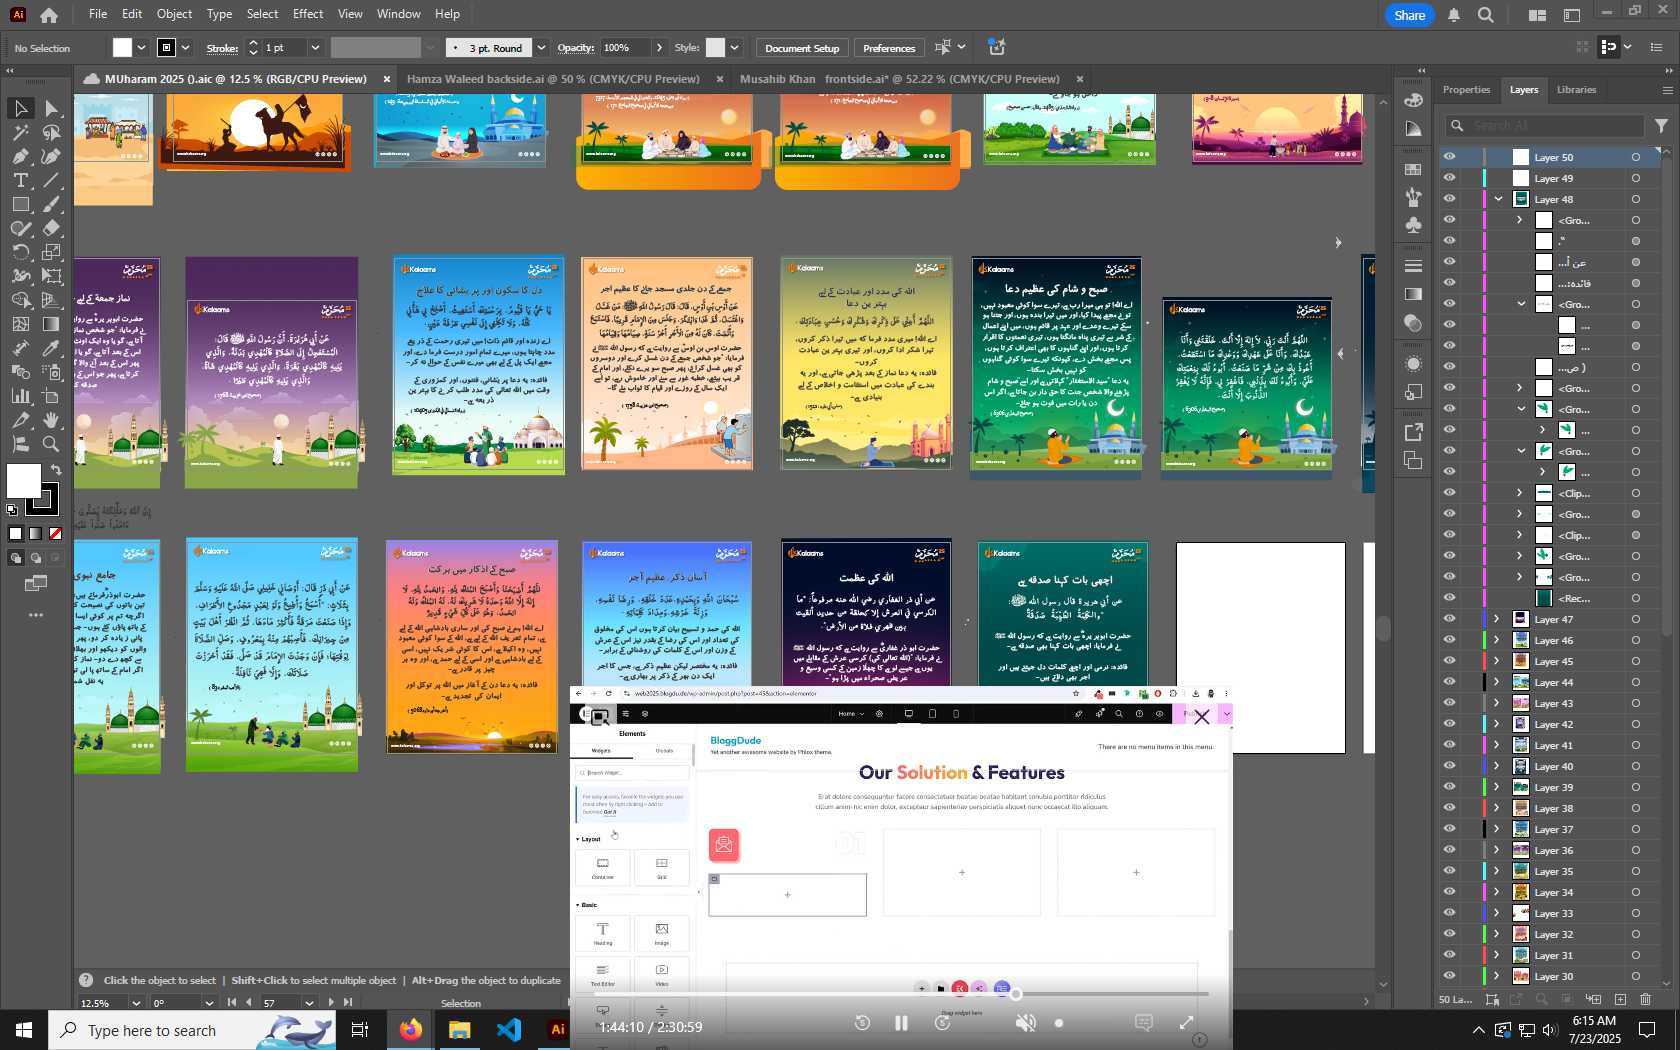Pause the picture-in-picture video
This screenshot has height=1050, width=1680.
901,1023
